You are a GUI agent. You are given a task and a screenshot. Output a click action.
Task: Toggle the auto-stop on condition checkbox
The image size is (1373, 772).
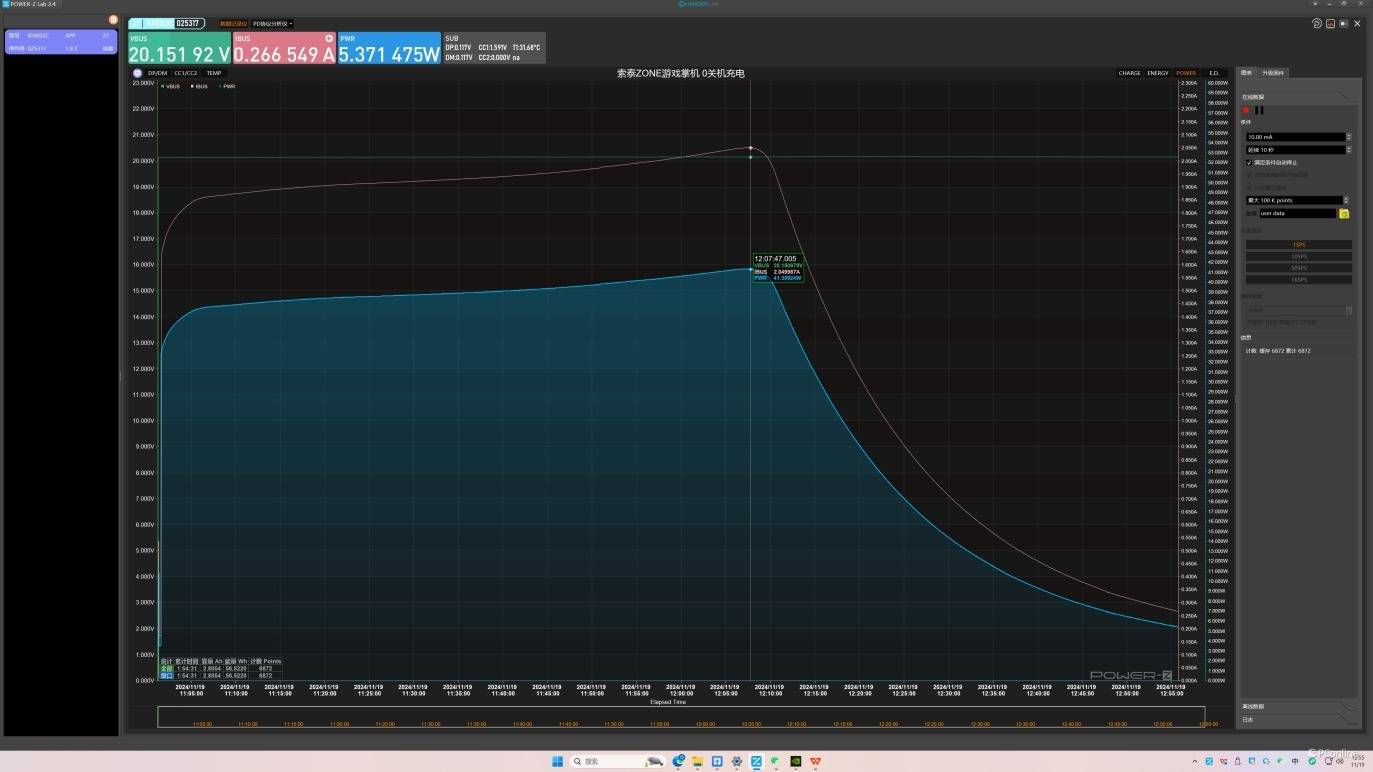click(1249, 162)
